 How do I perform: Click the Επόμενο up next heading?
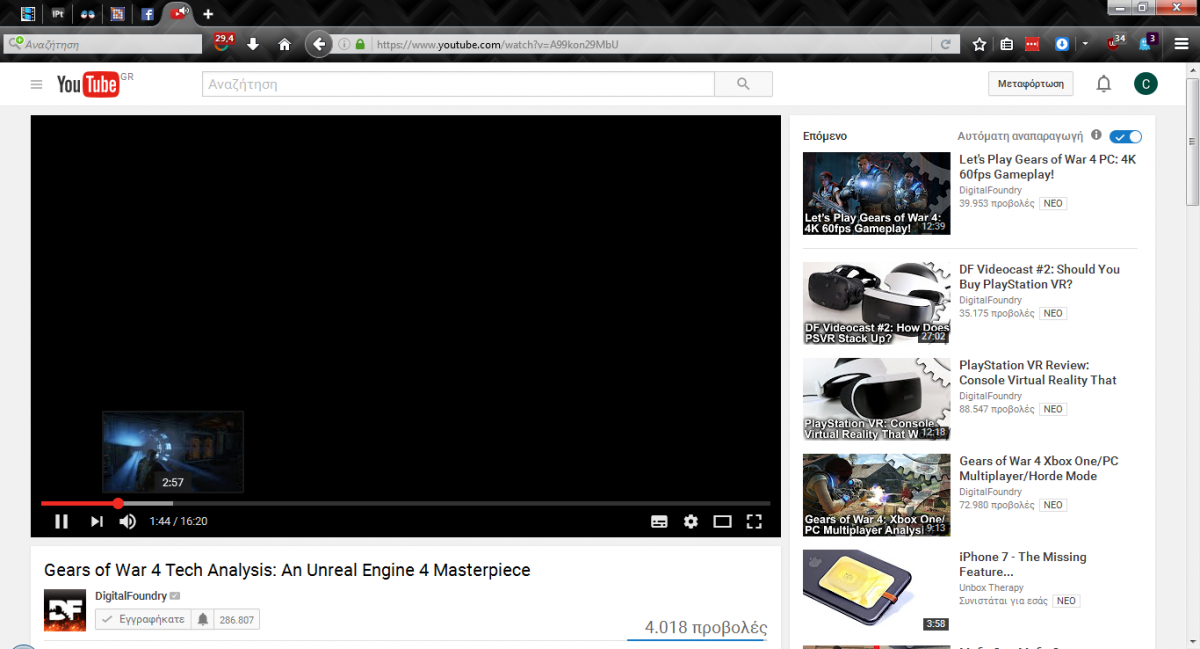click(x=825, y=135)
